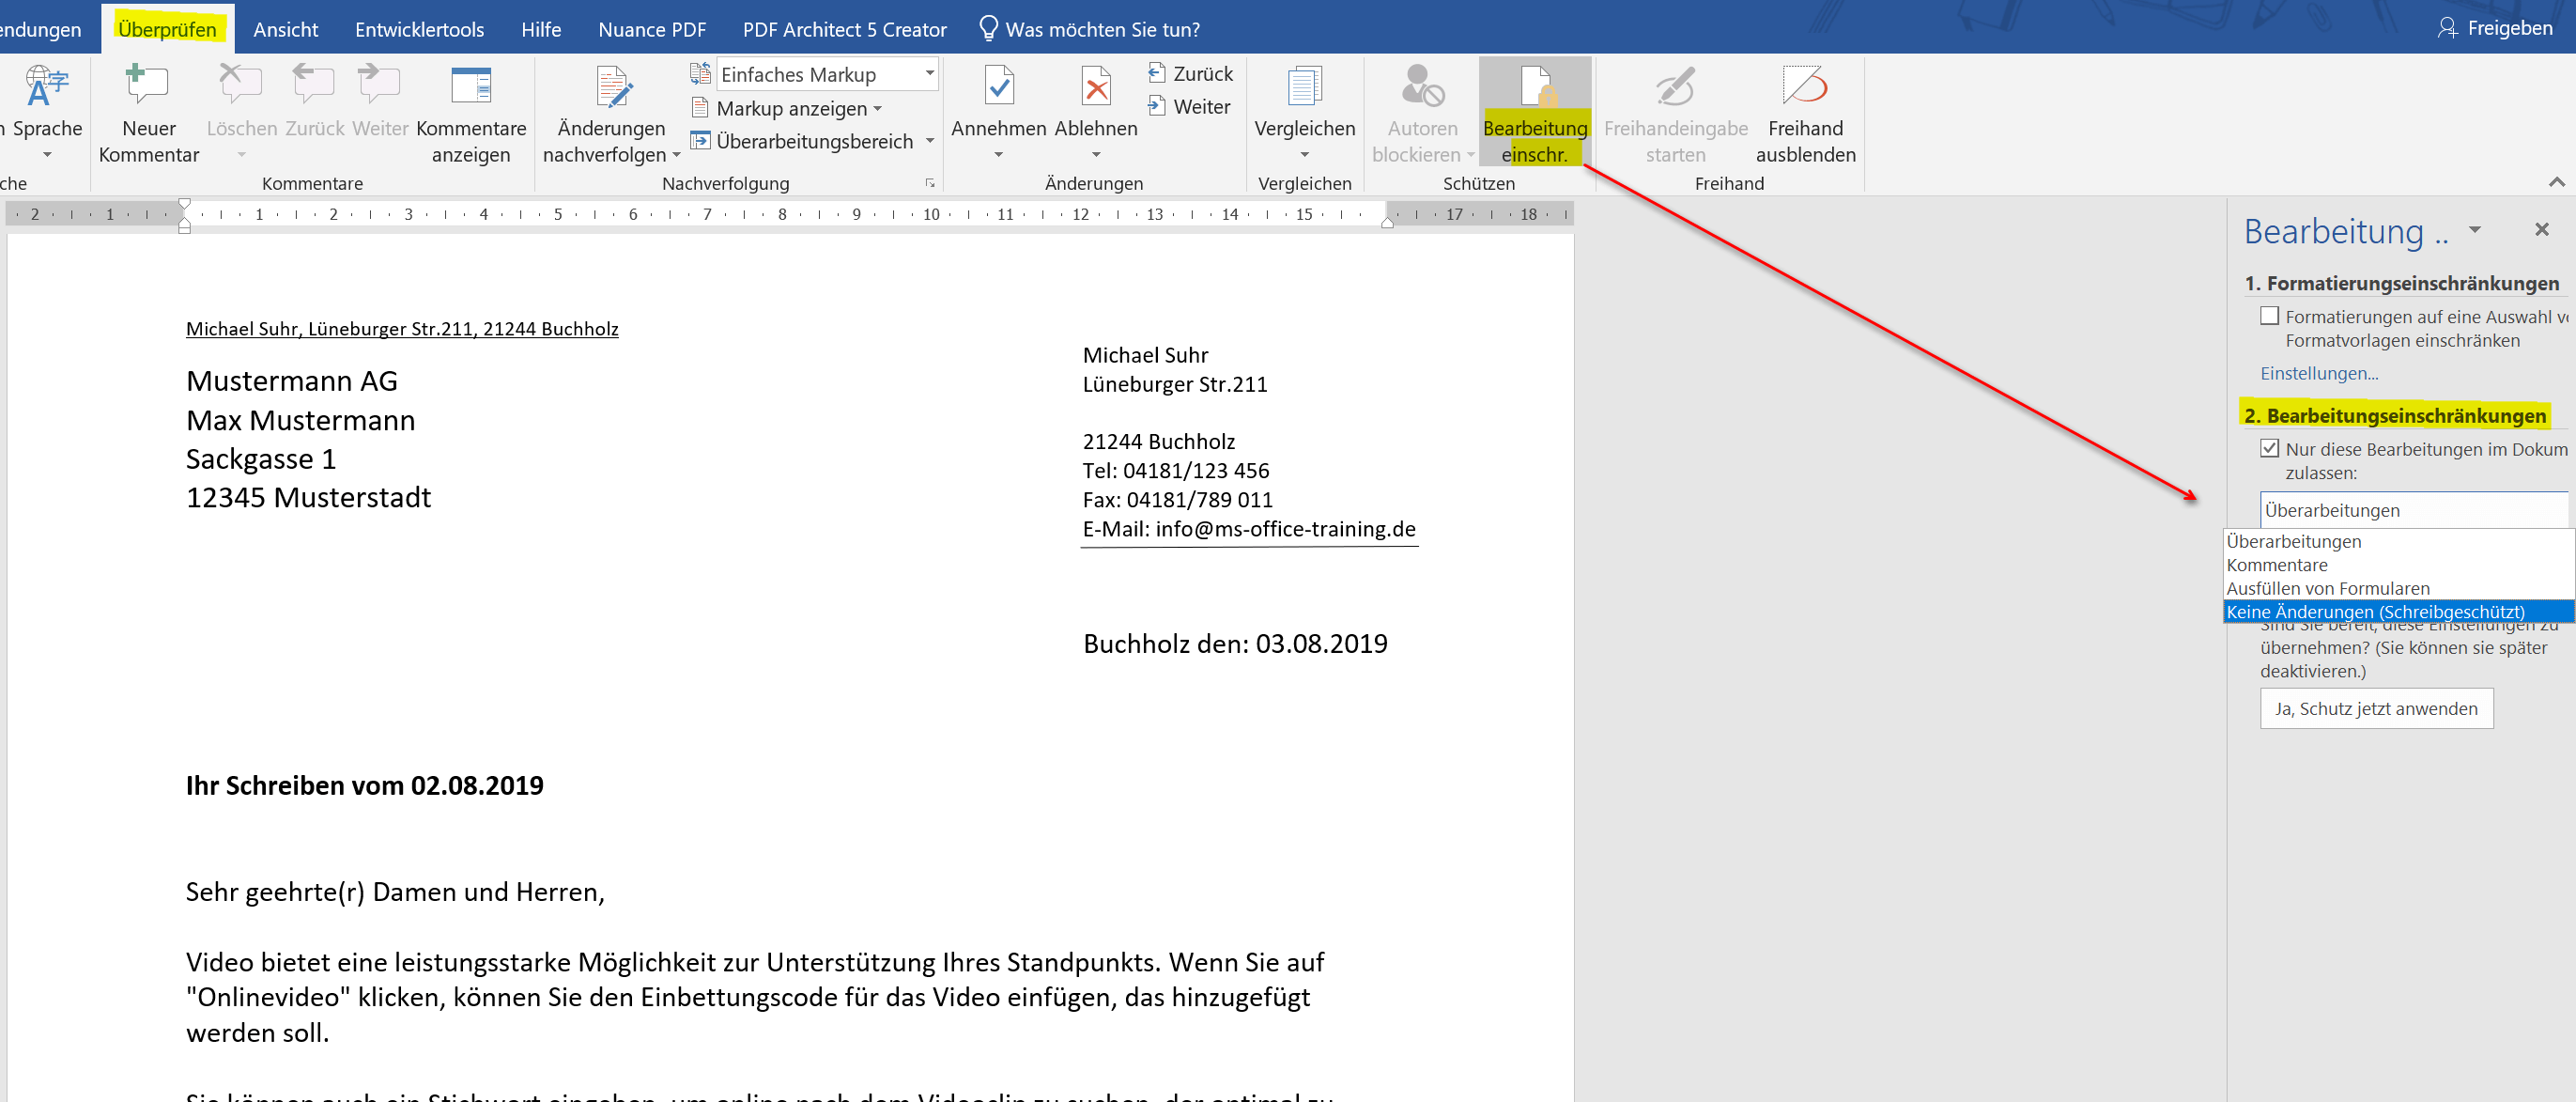The width and height of the screenshot is (2576, 1102).
Task: Click the sender line Michael Suhr, Lüneburger Str.211
Action: [x=402, y=329]
